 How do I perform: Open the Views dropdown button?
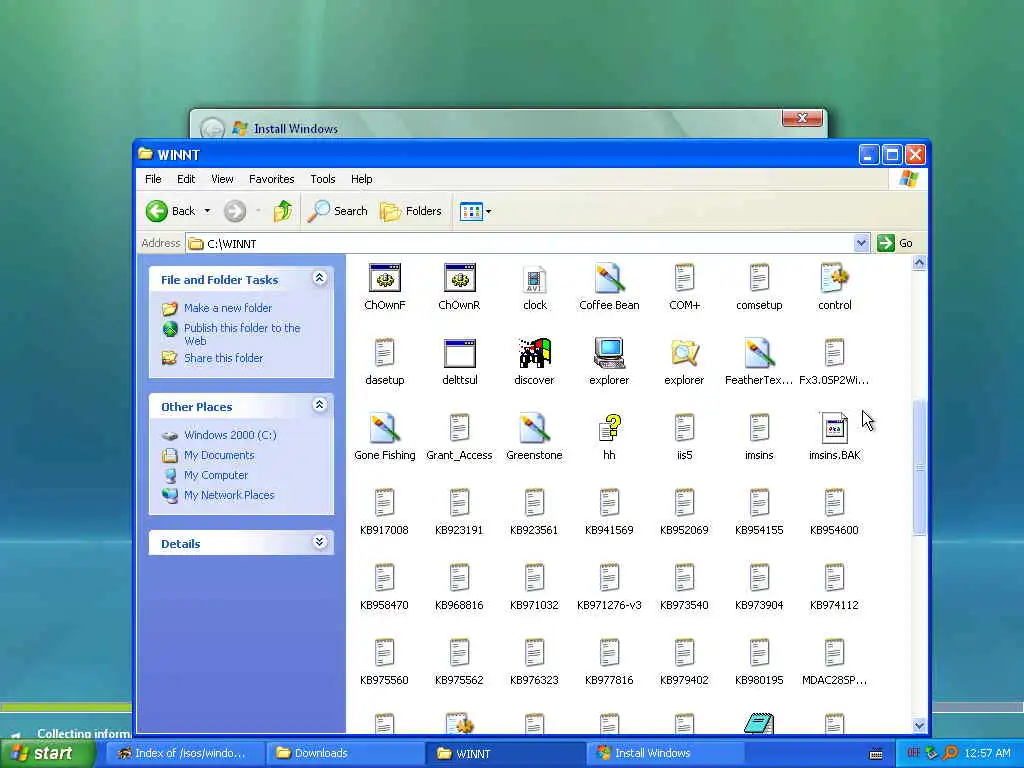[x=475, y=211]
